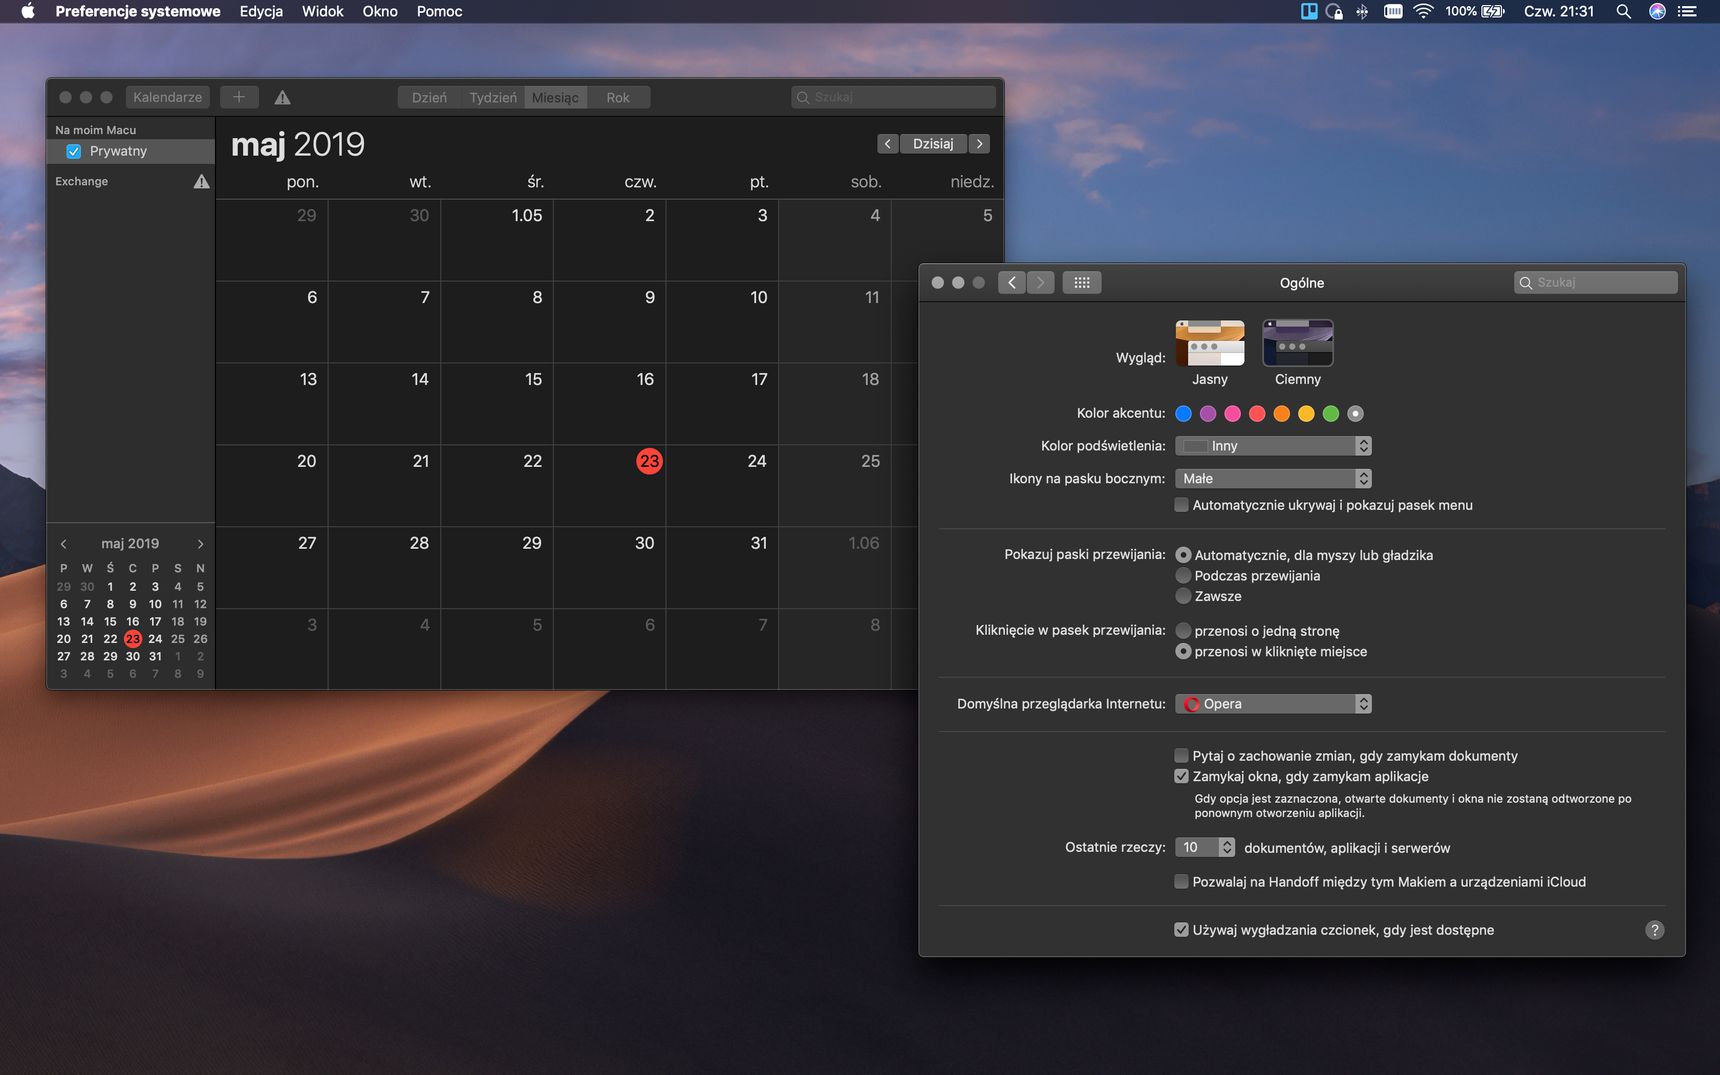Choose yellow accent color
Image resolution: width=1720 pixels, height=1075 pixels.
tap(1306, 414)
